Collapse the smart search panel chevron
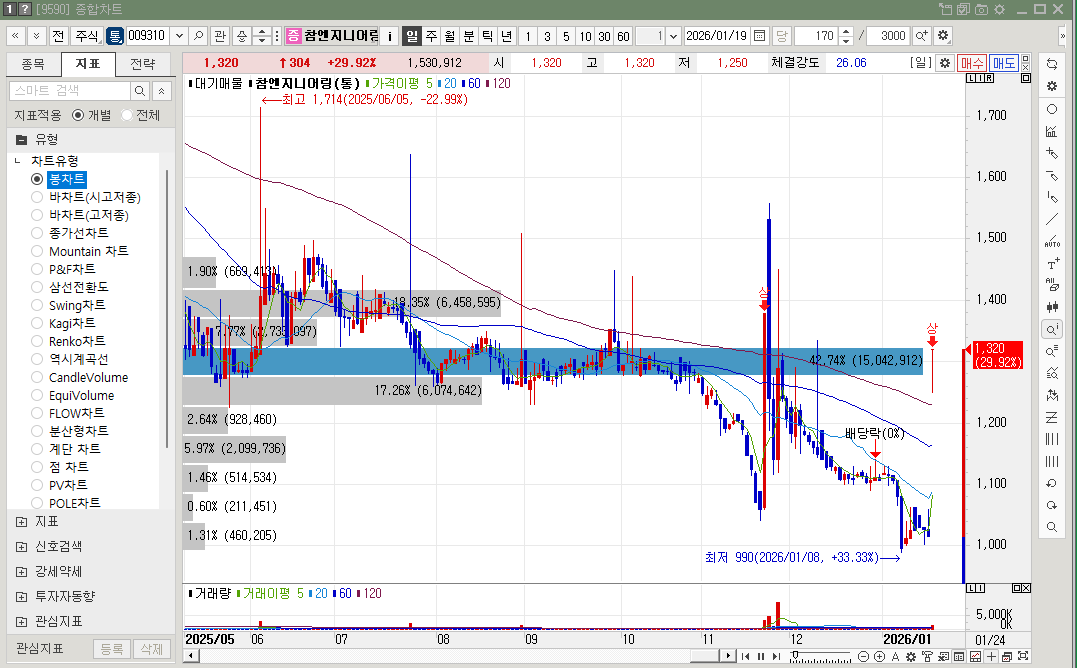Screen dimensions: 1077x668 pyautogui.click(x=161, y=91)
